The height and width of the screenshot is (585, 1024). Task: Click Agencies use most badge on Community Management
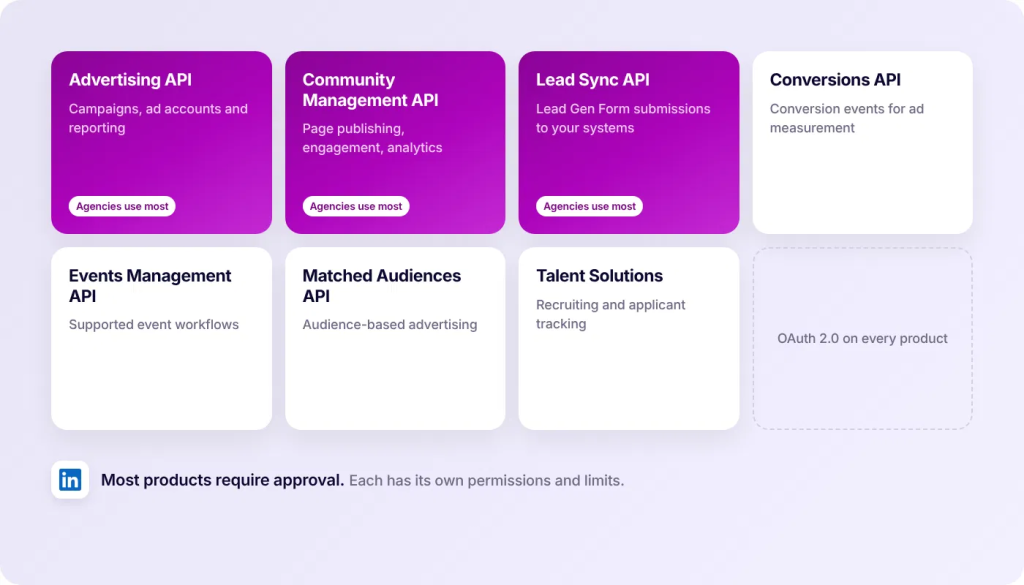click(356, 206)
